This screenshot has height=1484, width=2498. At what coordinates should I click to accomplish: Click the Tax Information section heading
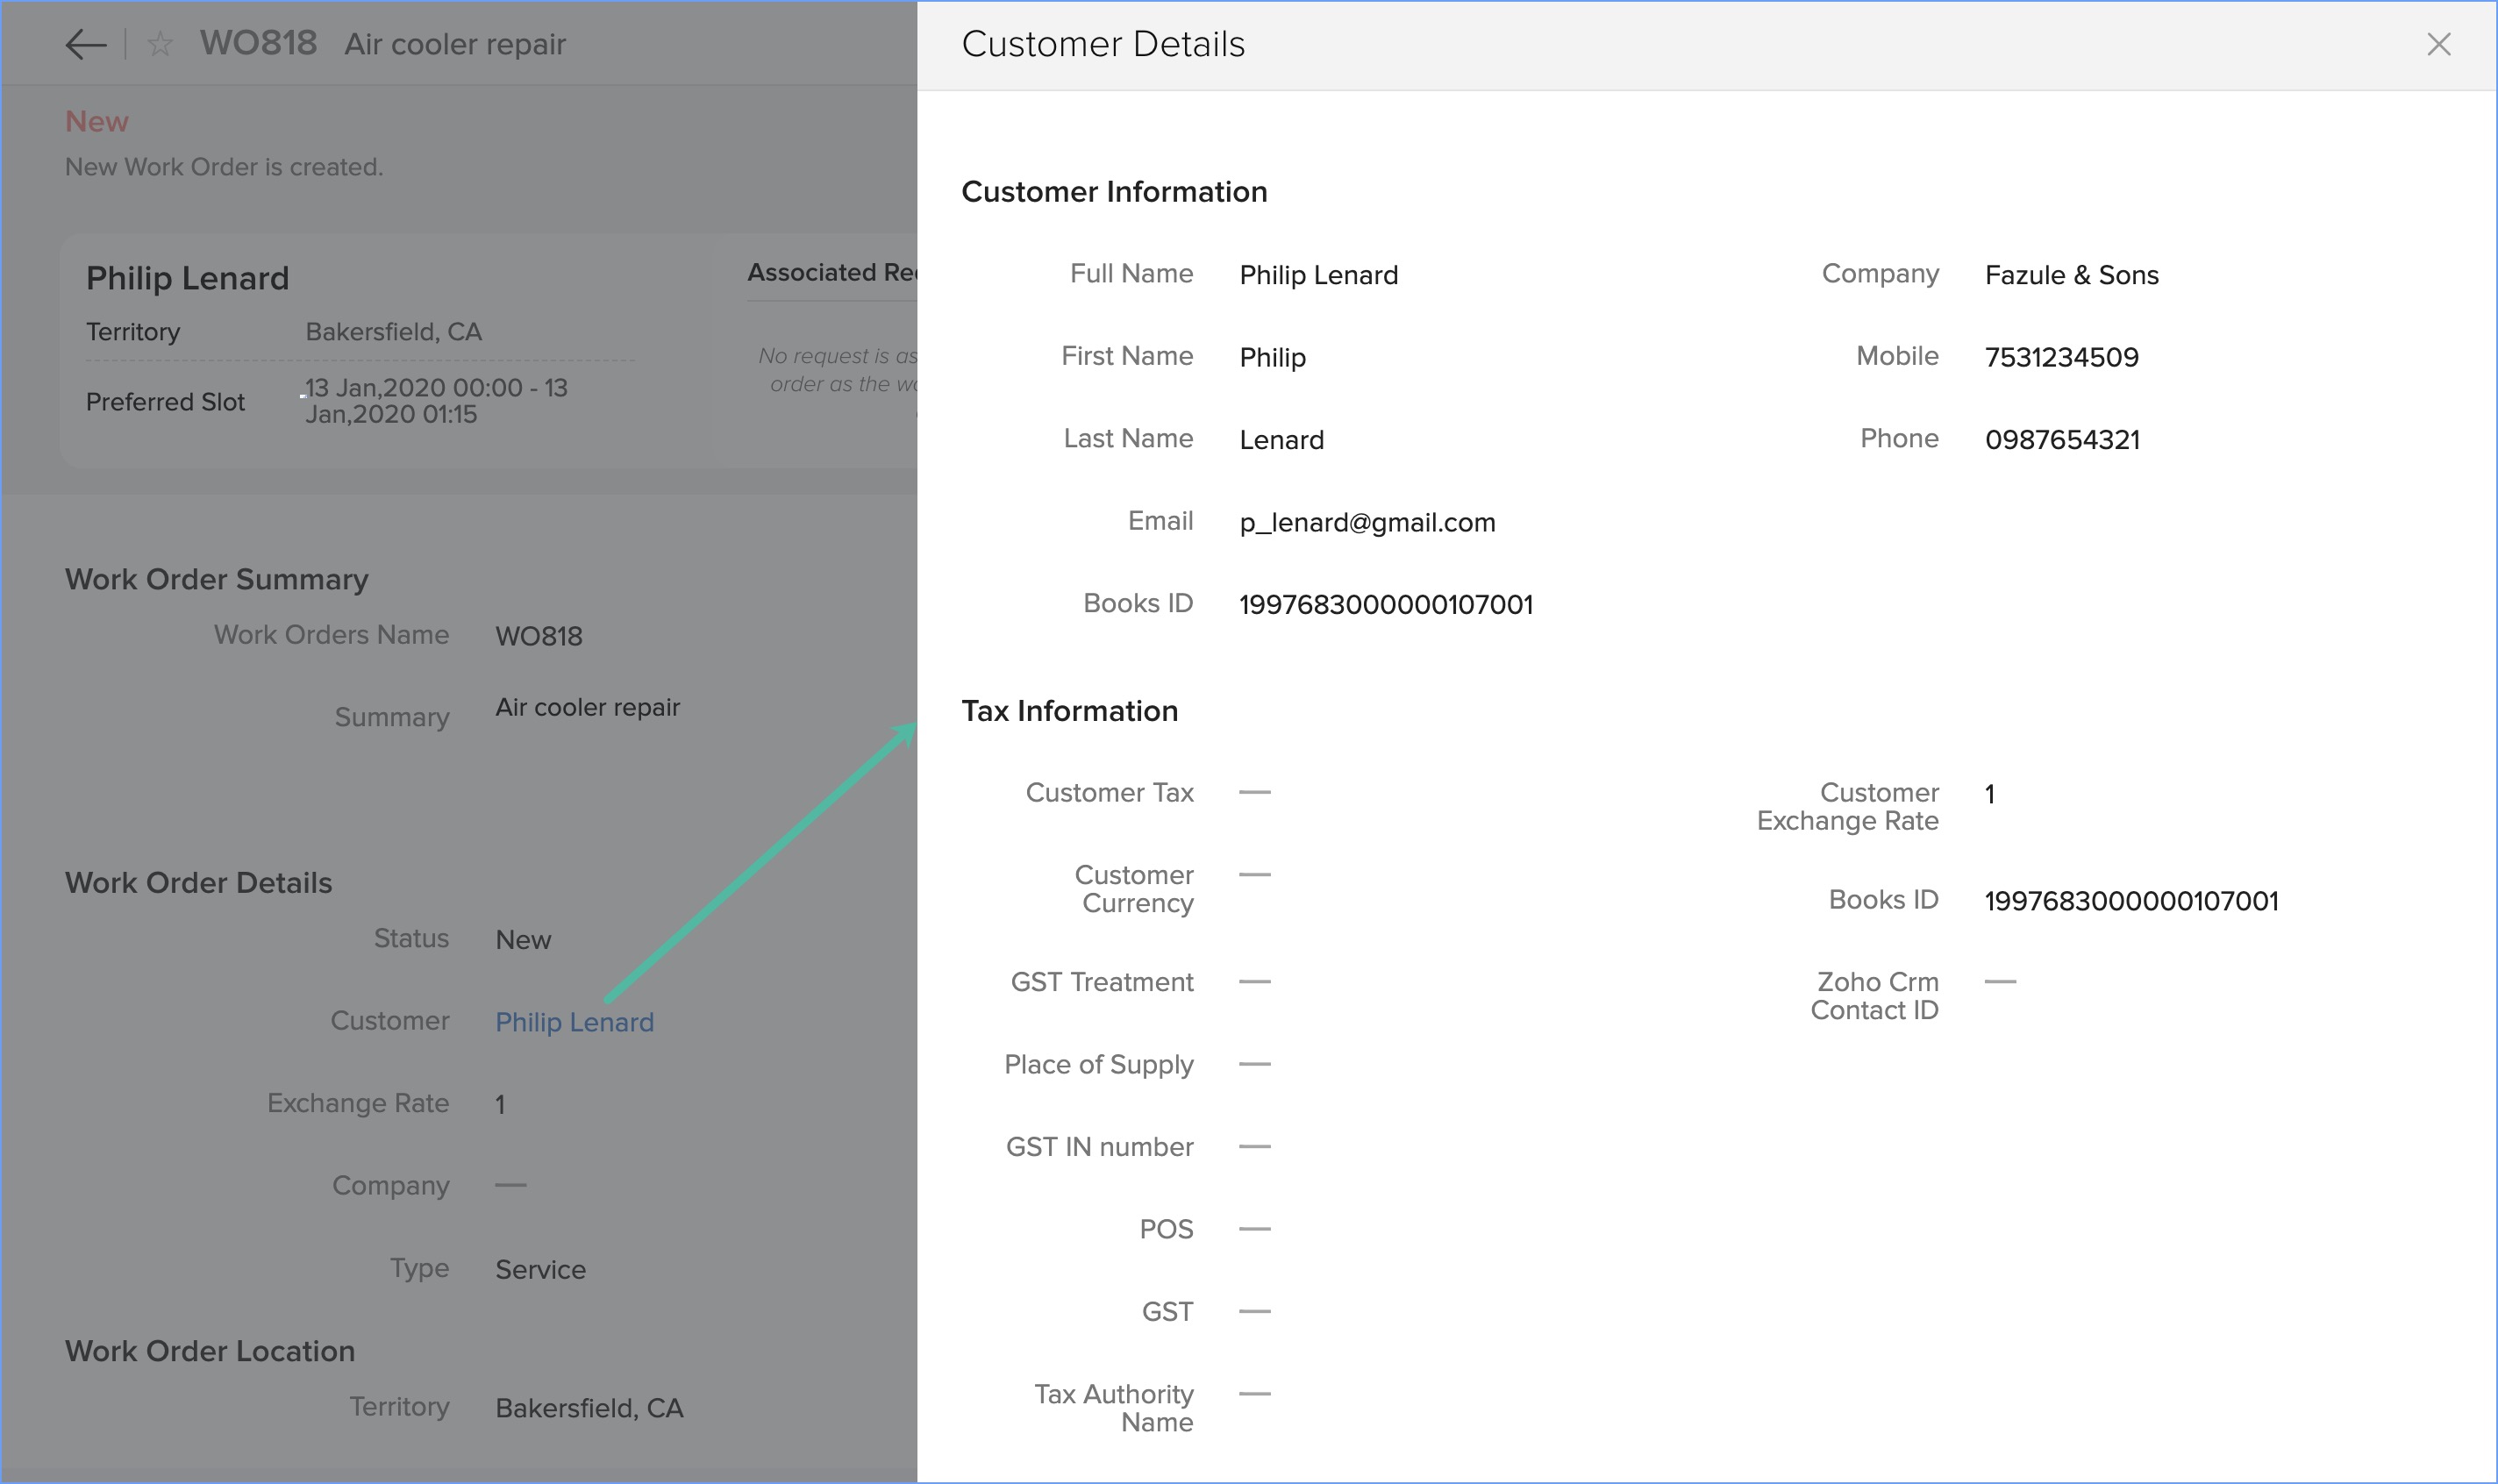pyautogui.click(x=1069, y=711)
